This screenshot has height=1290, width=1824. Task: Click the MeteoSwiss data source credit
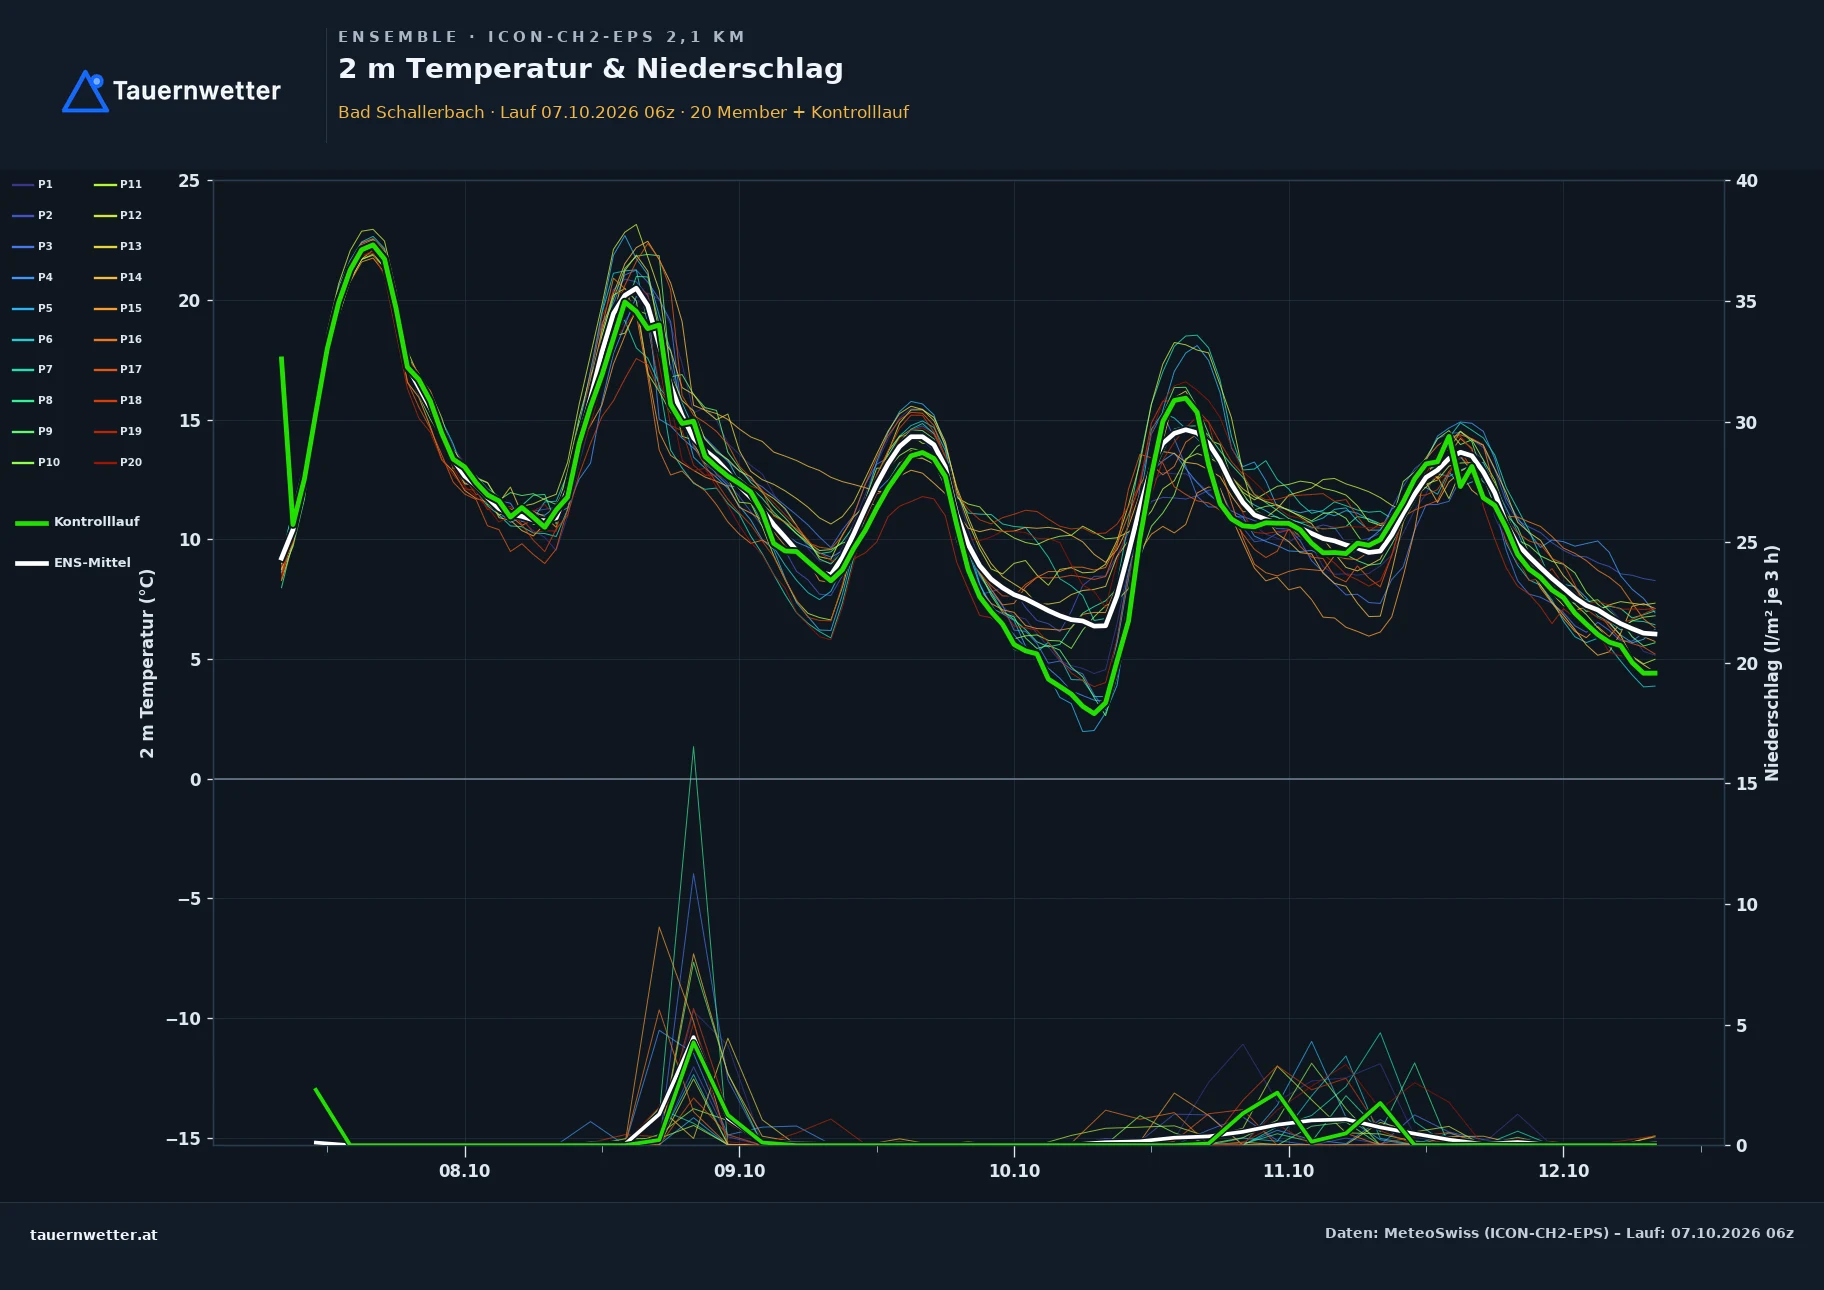coord(1559,1233)
